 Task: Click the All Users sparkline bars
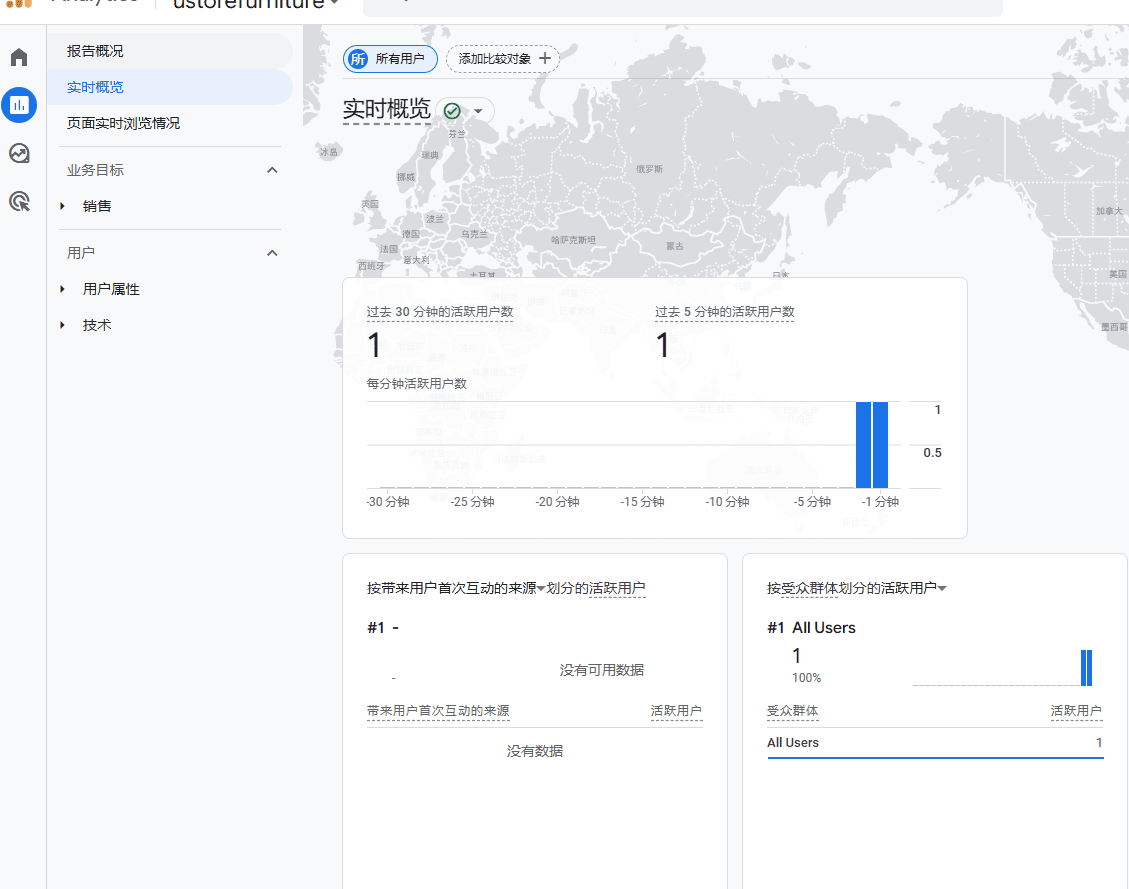[x=1087, y=668]
